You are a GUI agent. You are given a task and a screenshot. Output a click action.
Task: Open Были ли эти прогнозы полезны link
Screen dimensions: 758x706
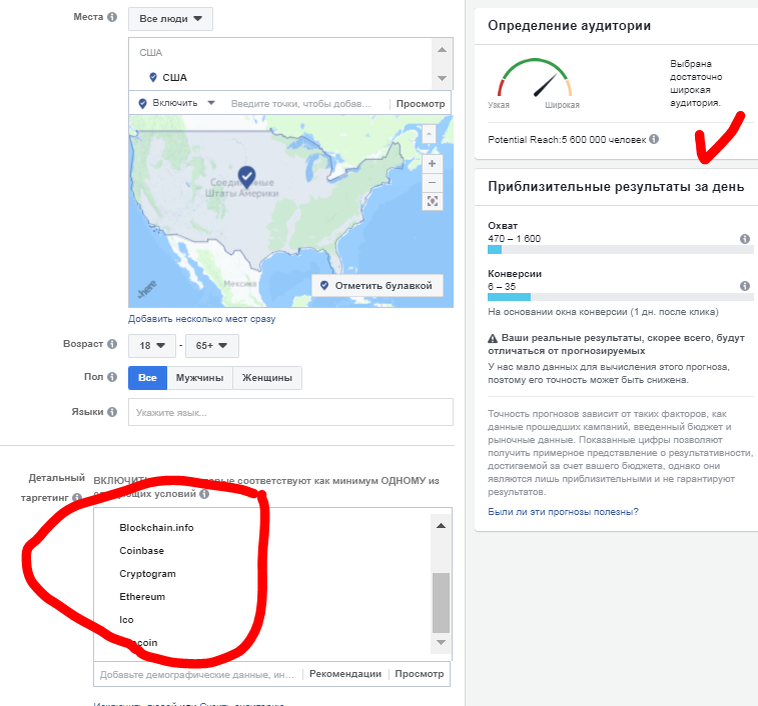(x=563, y=512)
